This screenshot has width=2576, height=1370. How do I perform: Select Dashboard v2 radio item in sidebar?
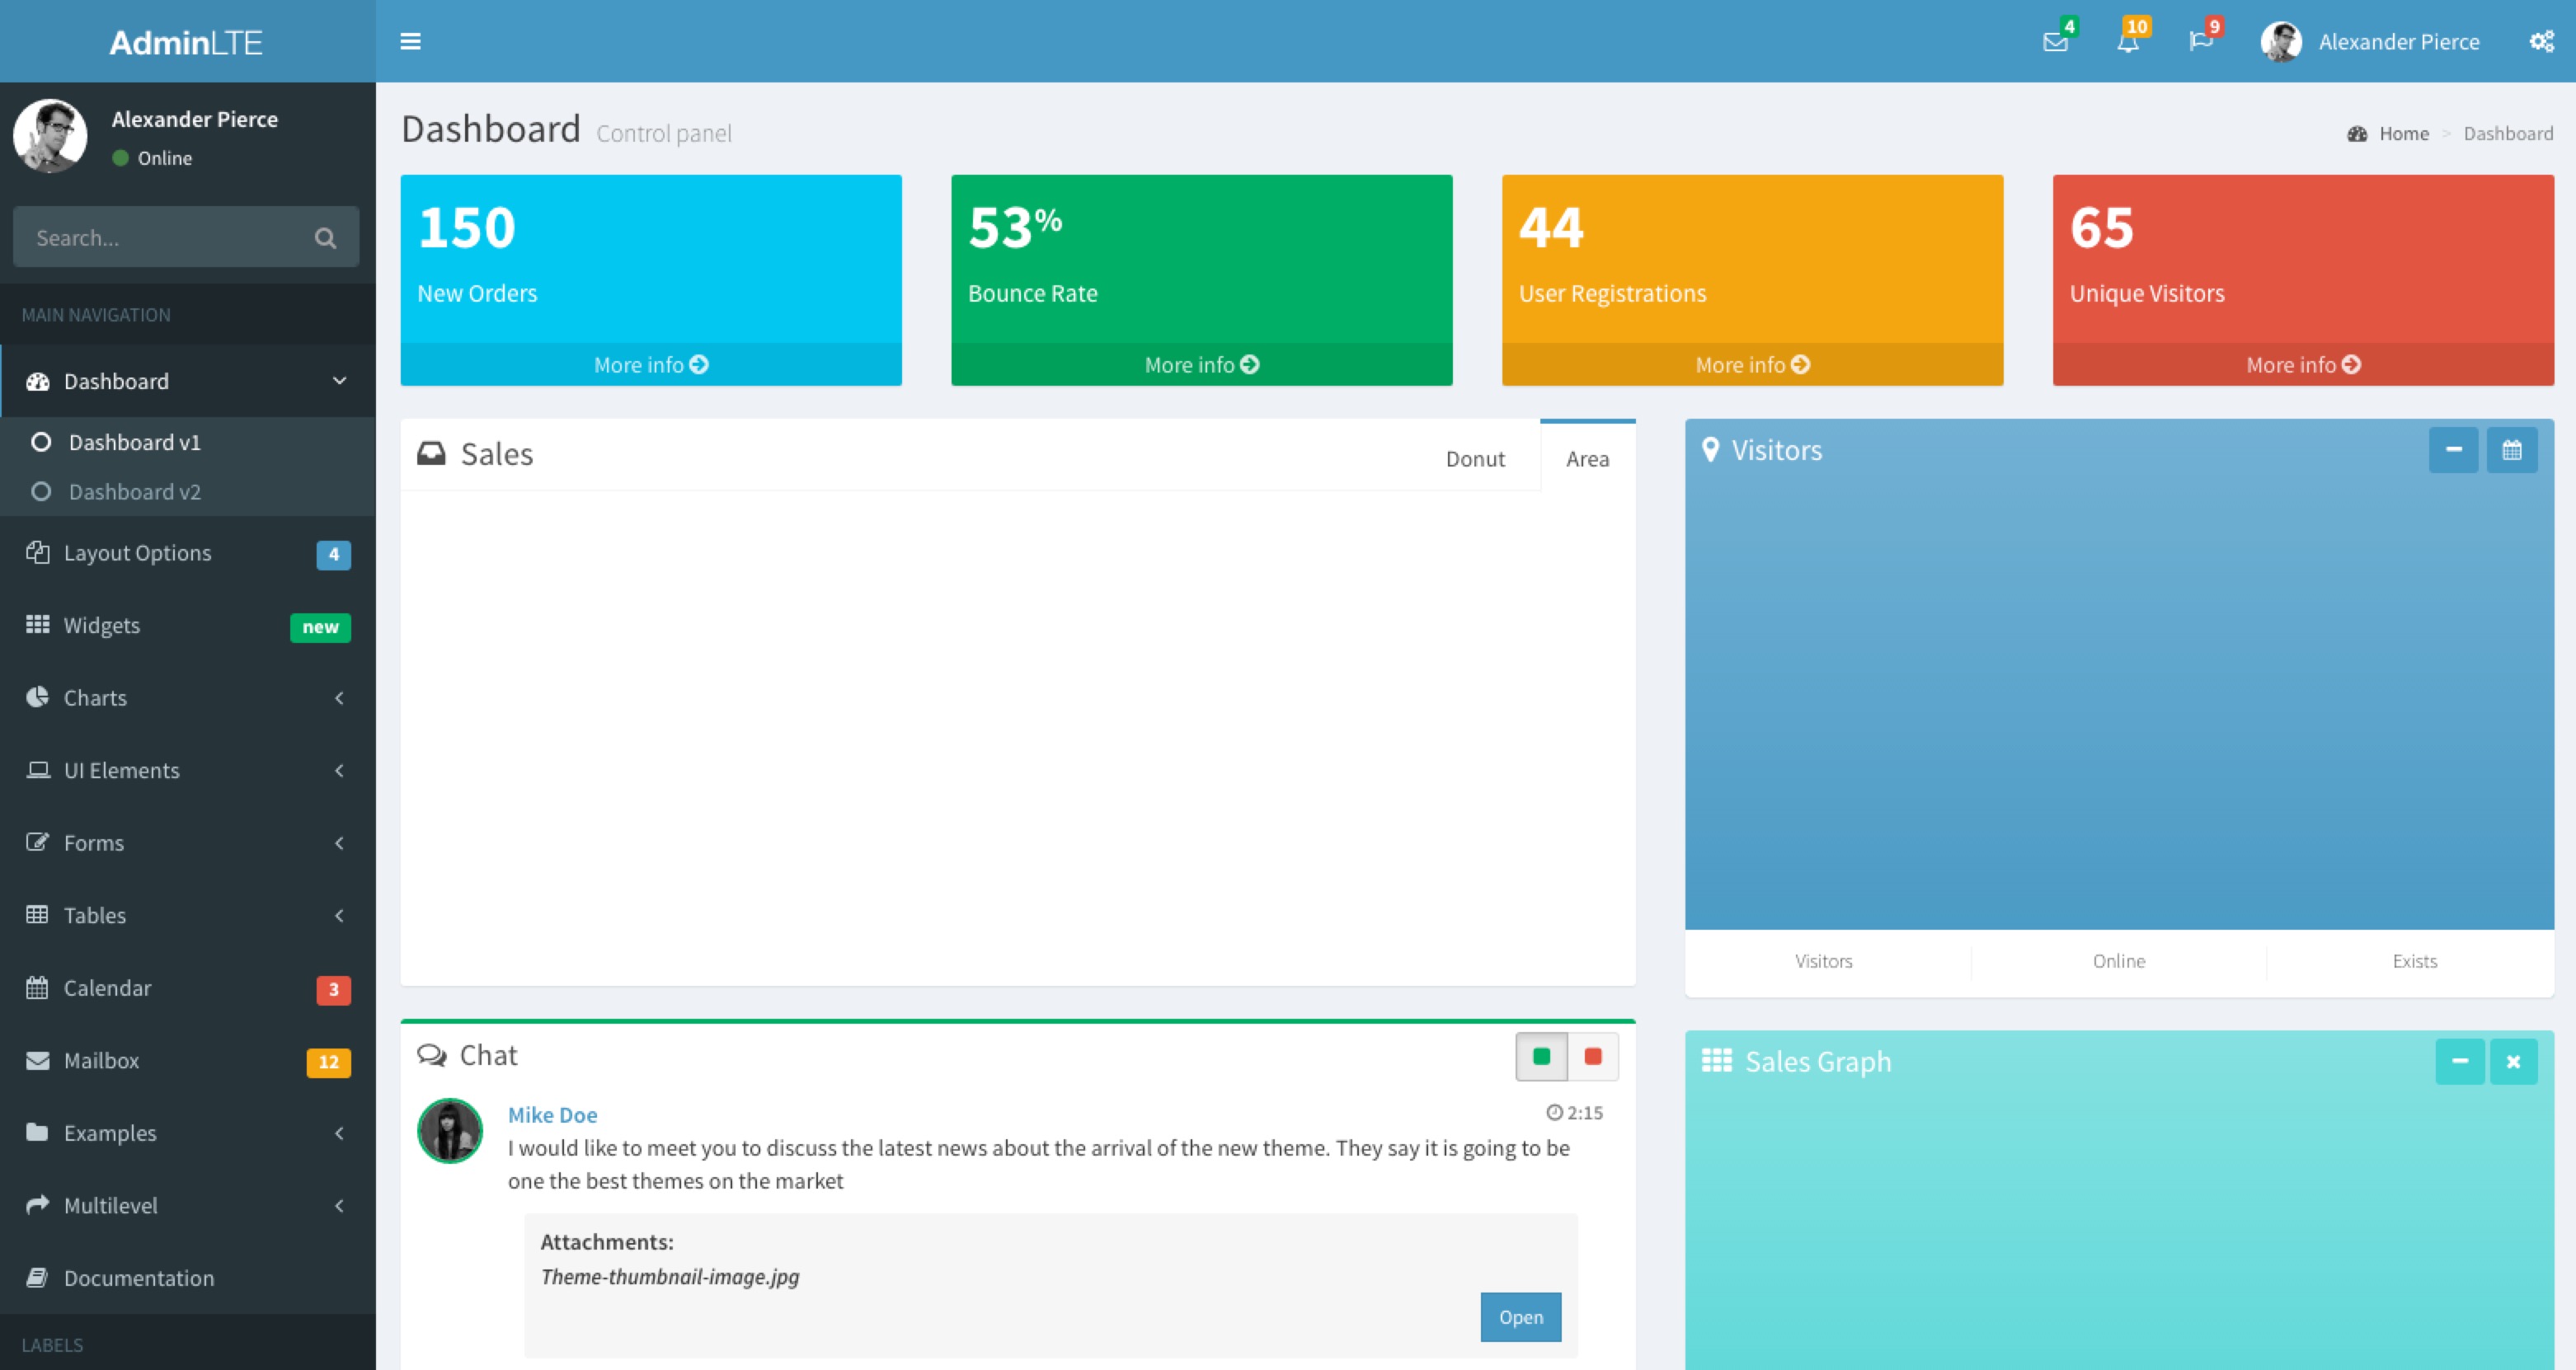coord(134,492)
